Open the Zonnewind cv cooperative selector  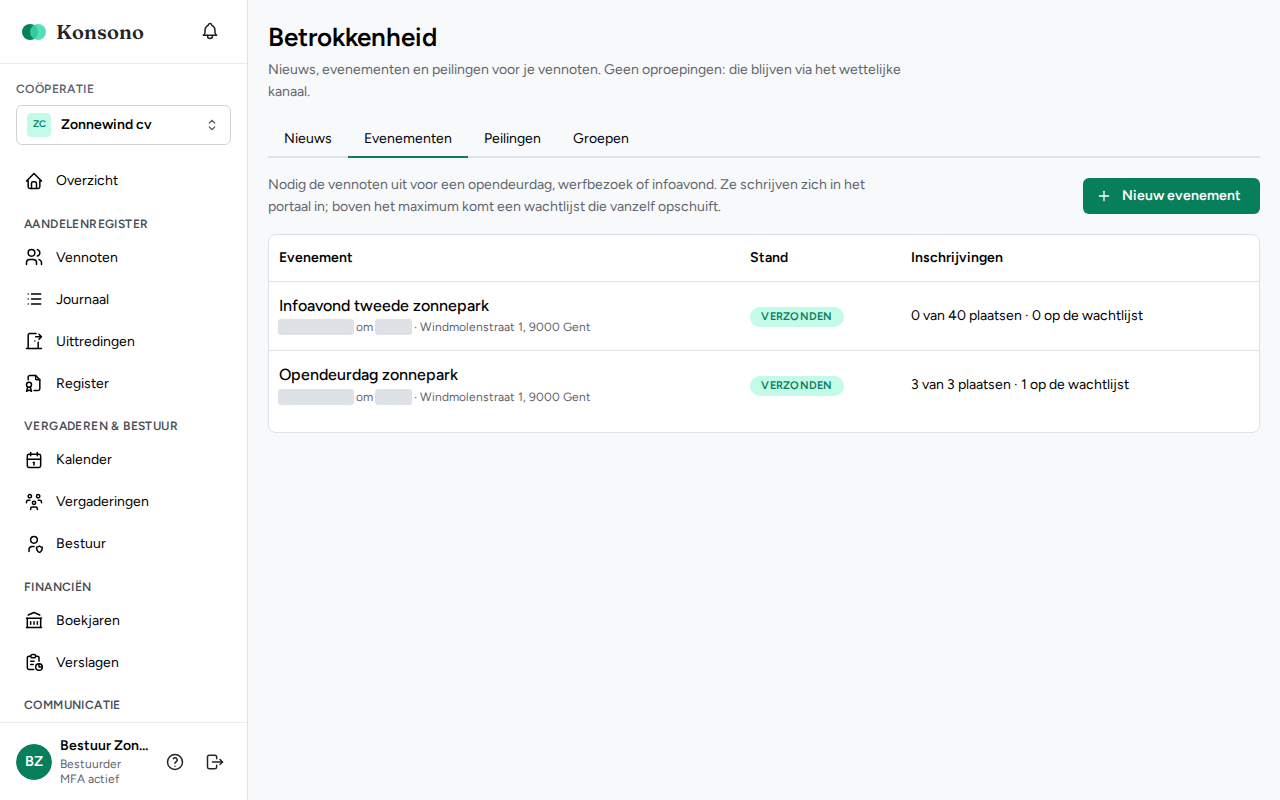[x=123, y=125]
